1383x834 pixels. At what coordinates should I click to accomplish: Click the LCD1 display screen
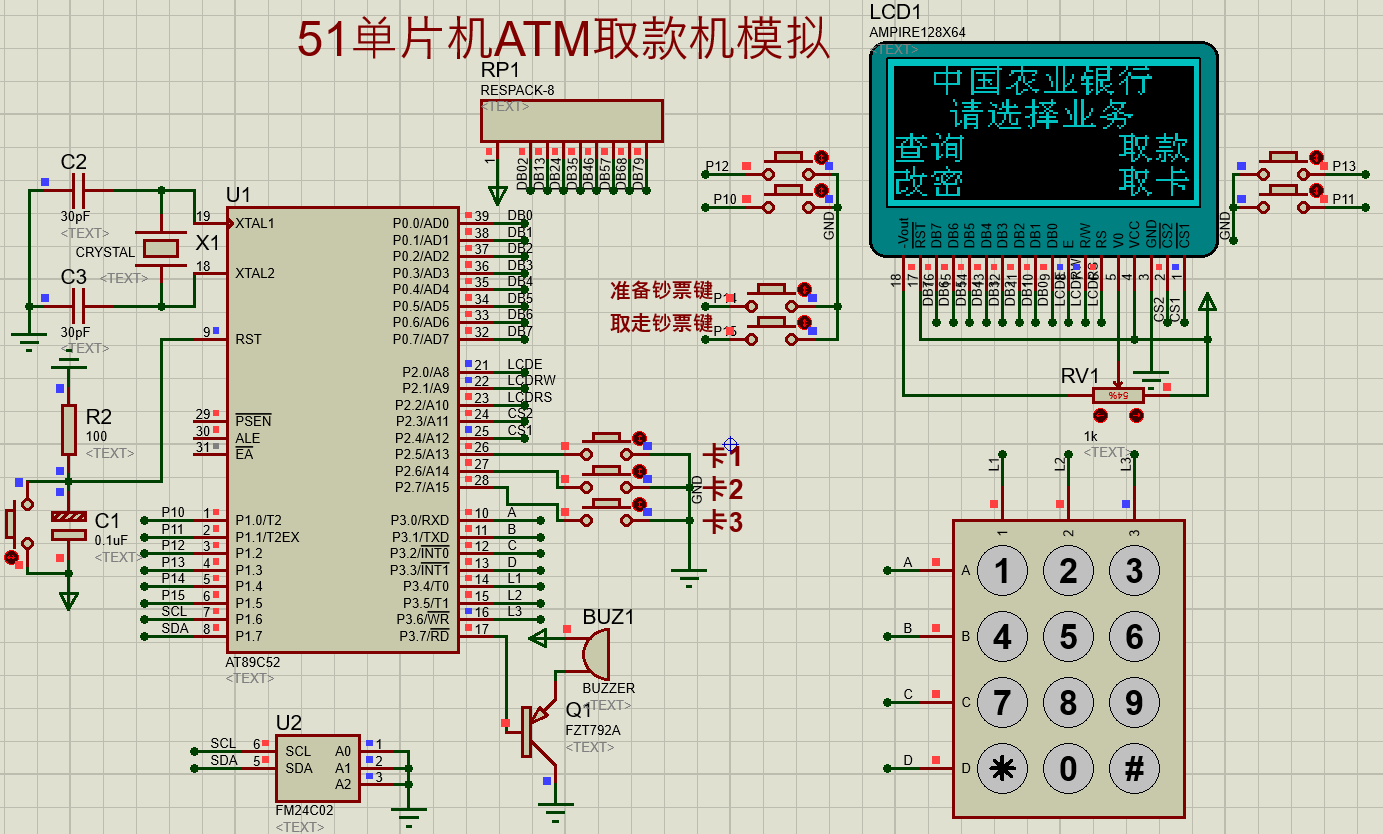[1042, 131]
